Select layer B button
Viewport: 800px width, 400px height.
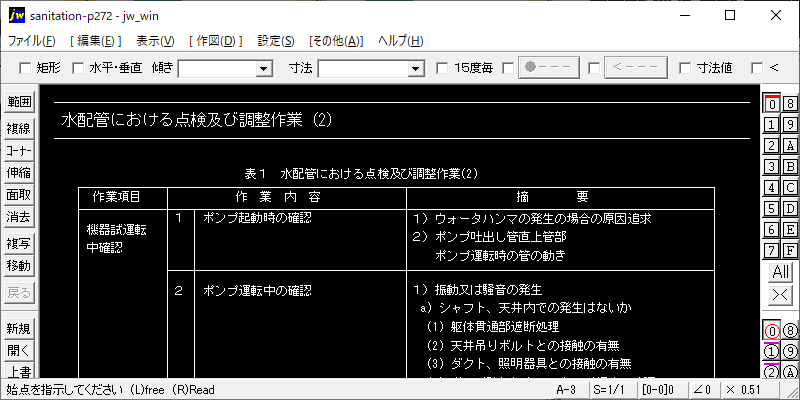790,167
